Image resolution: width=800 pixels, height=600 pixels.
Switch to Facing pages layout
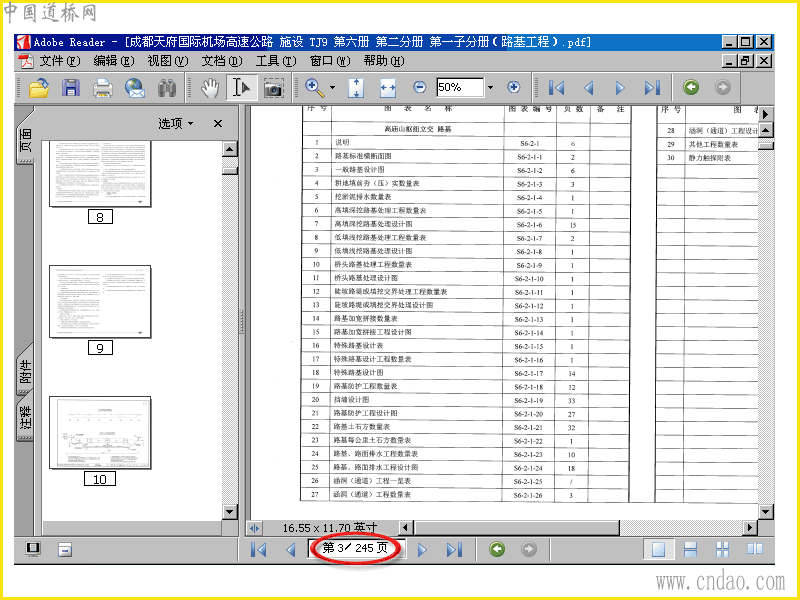click(755, 549)
